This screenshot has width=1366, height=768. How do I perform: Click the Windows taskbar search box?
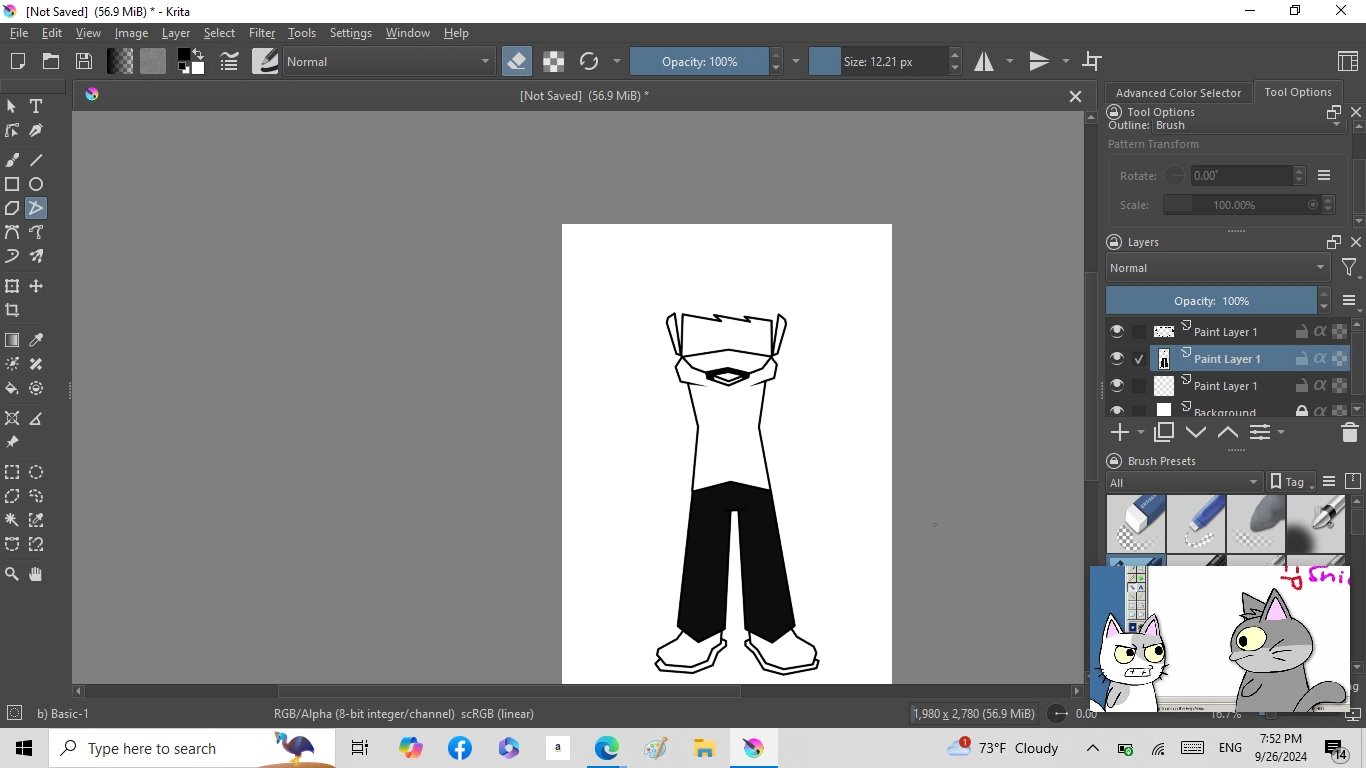pyautogui.click(x=152, y=748)
